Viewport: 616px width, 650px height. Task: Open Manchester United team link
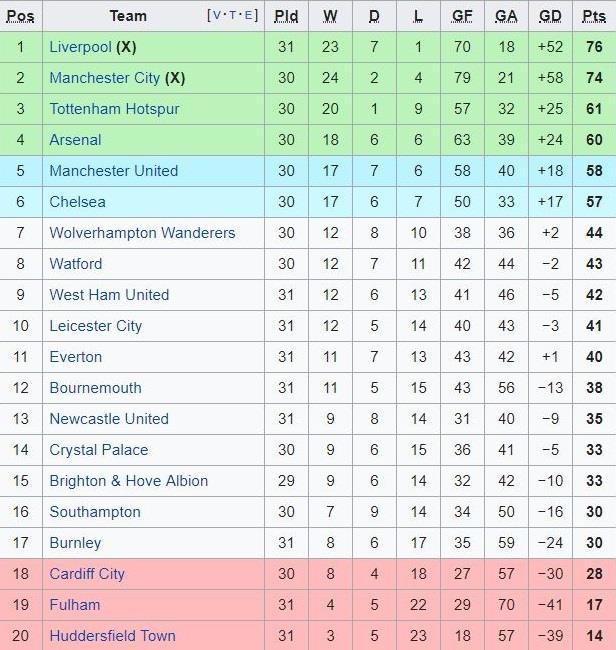113,171
